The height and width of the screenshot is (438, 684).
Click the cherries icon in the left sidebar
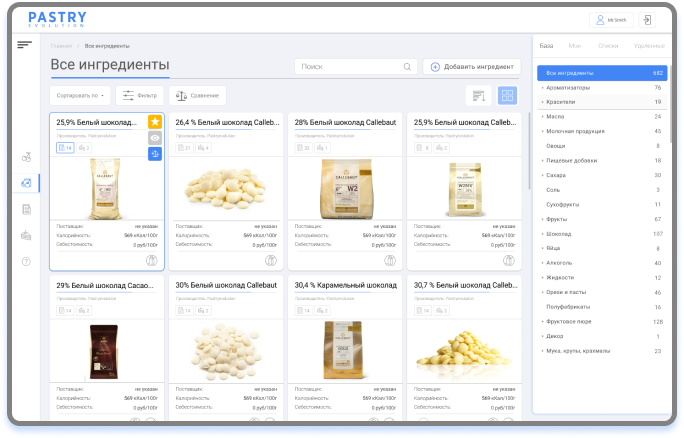(26, 157)
